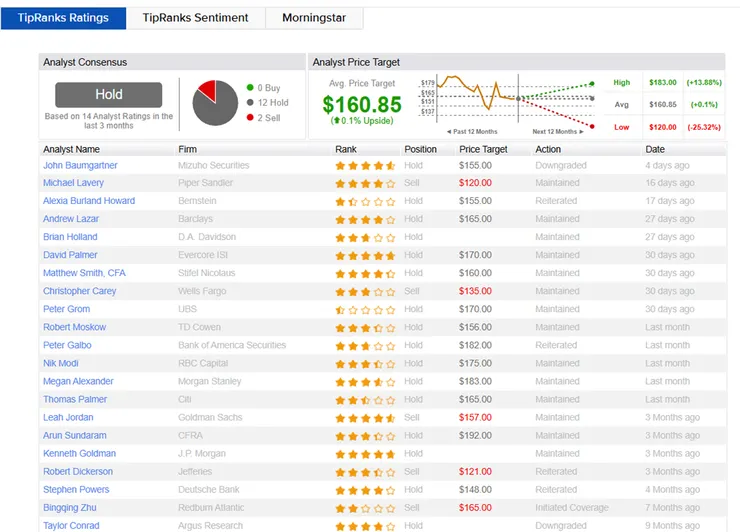Click Peter Grom's star rank rating

pos(365,310)
